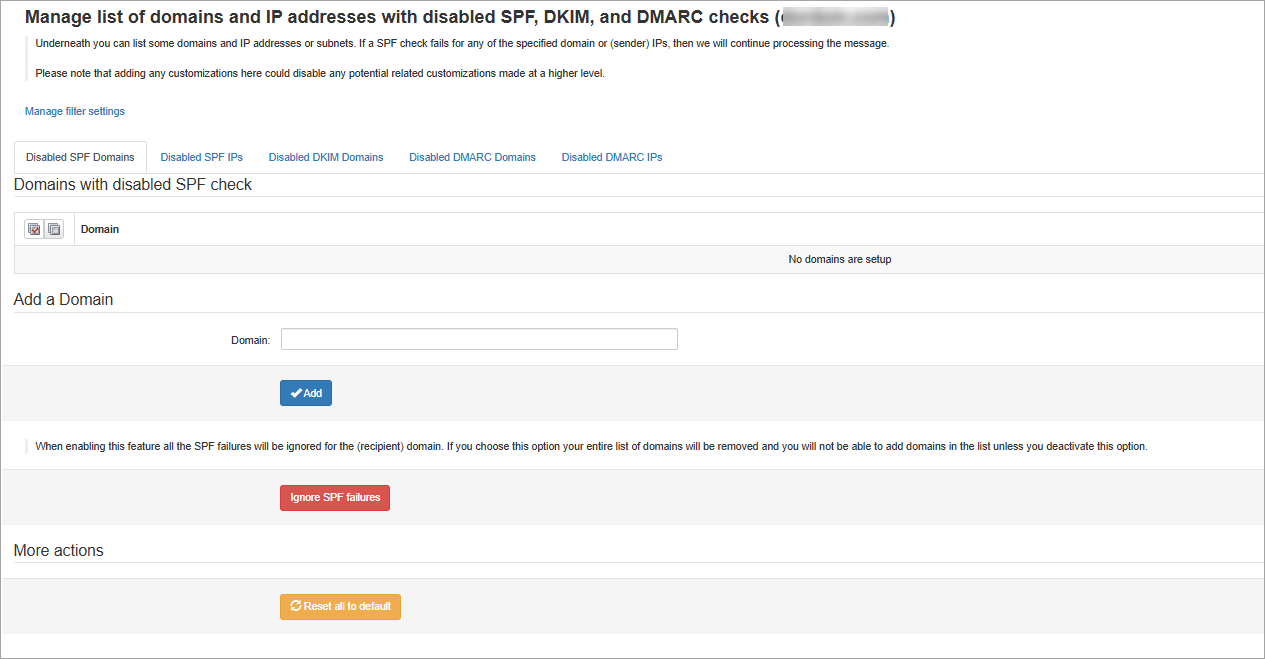Click the 'No domains are setup' table row
The image size is (1265, 659).
(839, 260)
